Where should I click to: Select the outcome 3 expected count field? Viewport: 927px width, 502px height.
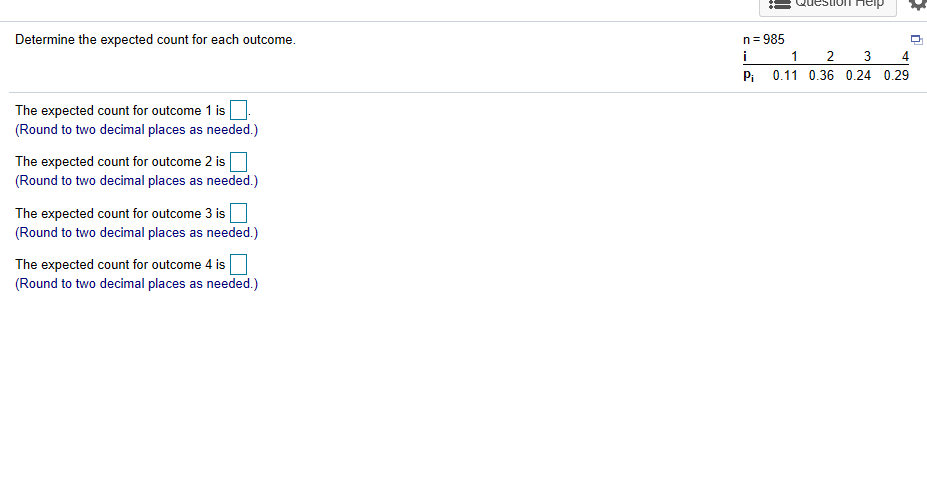238,213
